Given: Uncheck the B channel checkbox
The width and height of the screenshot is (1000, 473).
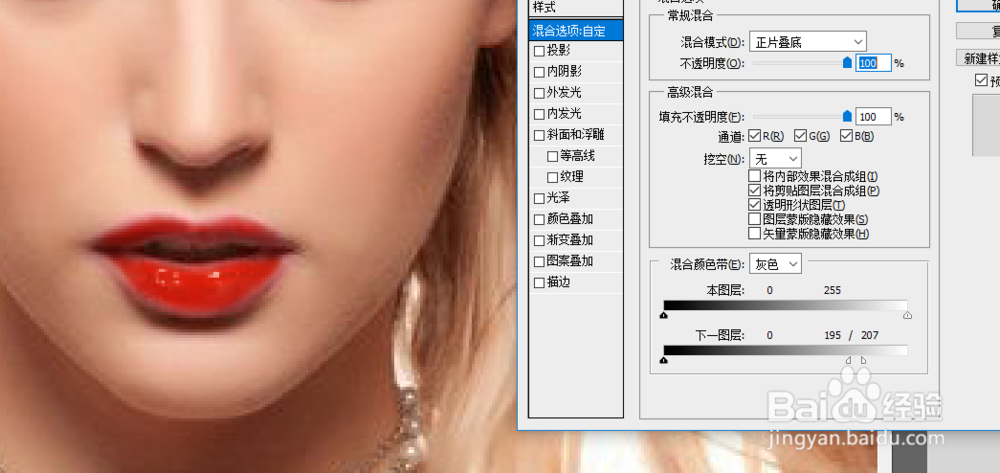Looking at the screenshot, I should click(846, 136).
